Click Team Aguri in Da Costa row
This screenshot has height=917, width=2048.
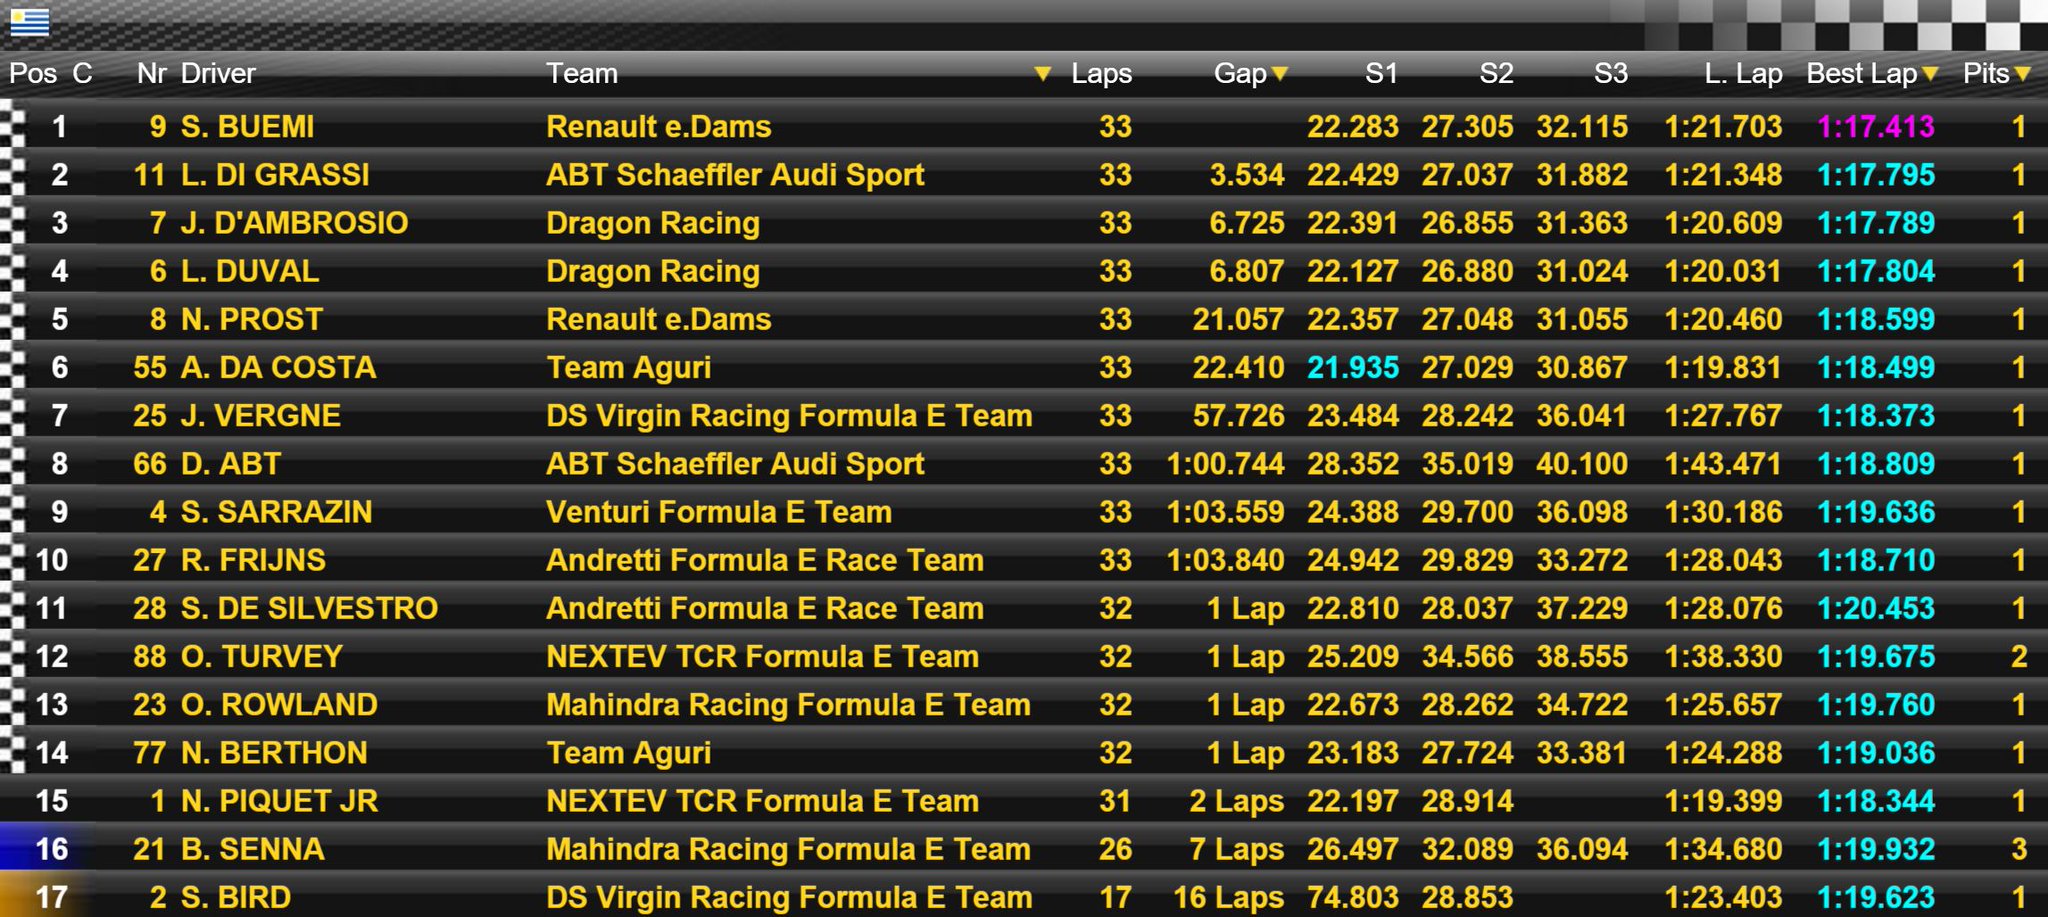click(x=629, y=367)
